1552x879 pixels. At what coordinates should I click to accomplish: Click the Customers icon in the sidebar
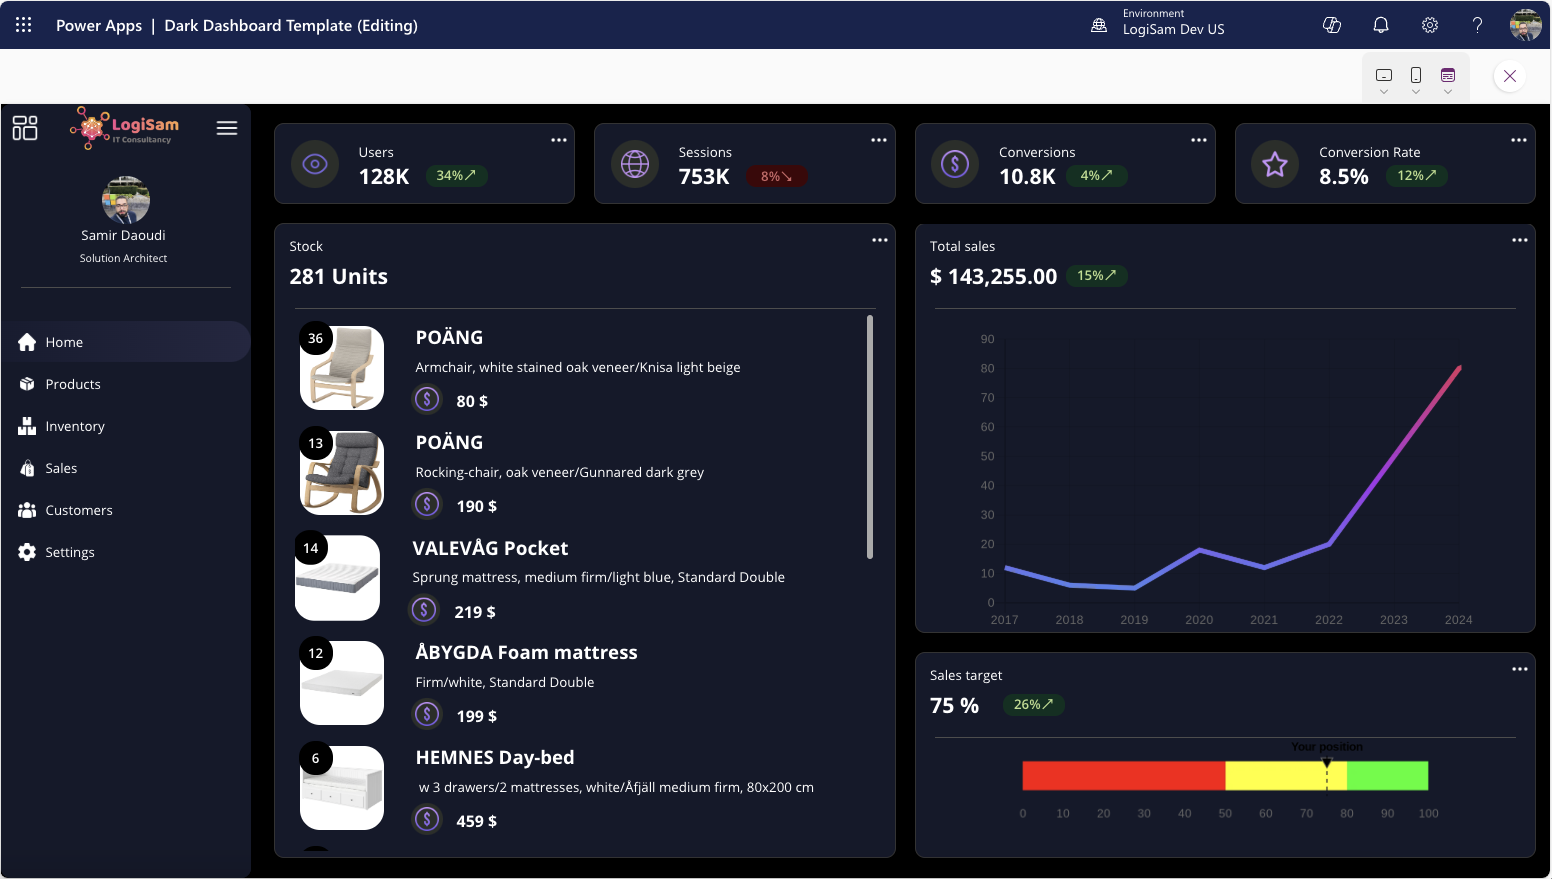click(26, 510)
